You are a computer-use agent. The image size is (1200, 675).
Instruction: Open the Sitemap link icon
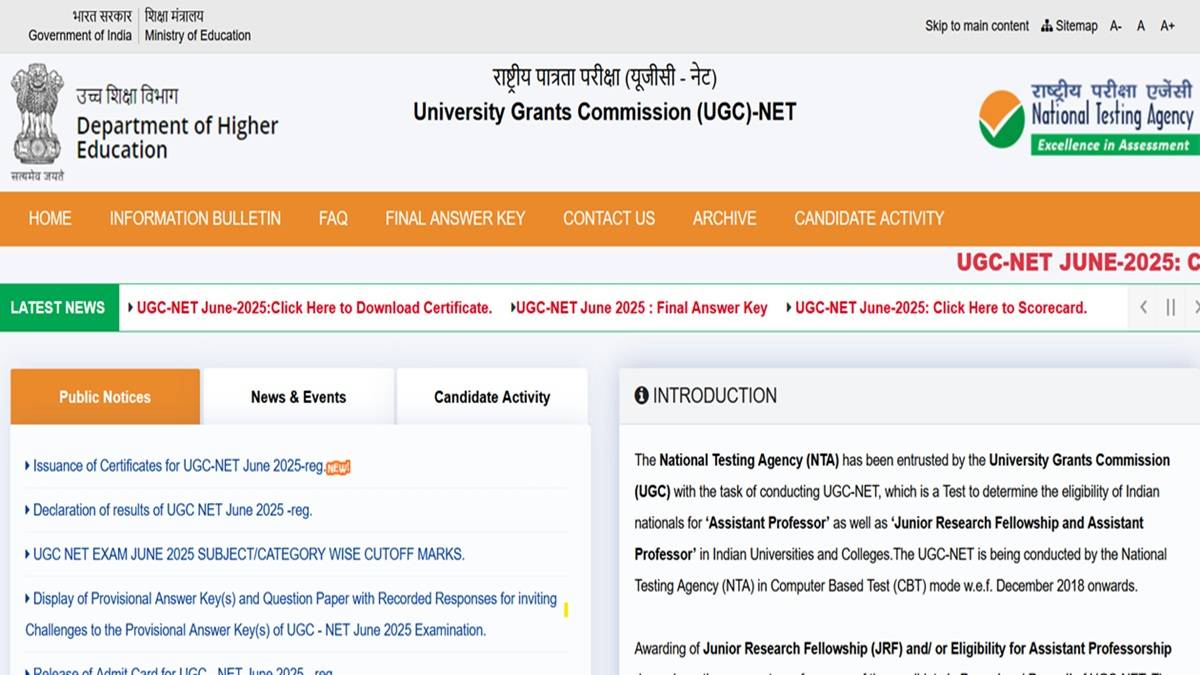pos(1047,26)
